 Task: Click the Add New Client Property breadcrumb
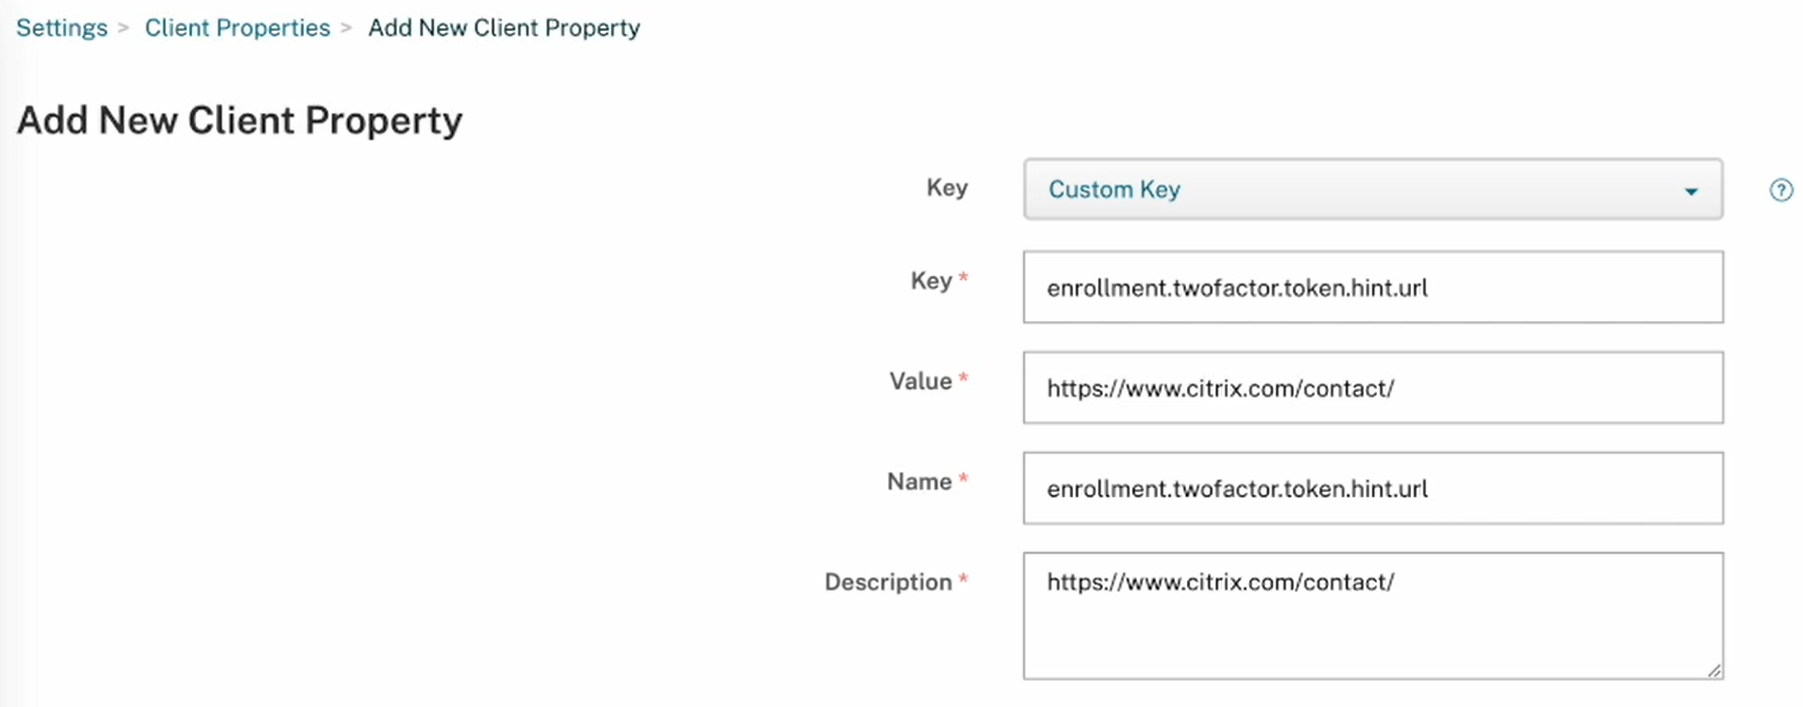coord(504,28)
